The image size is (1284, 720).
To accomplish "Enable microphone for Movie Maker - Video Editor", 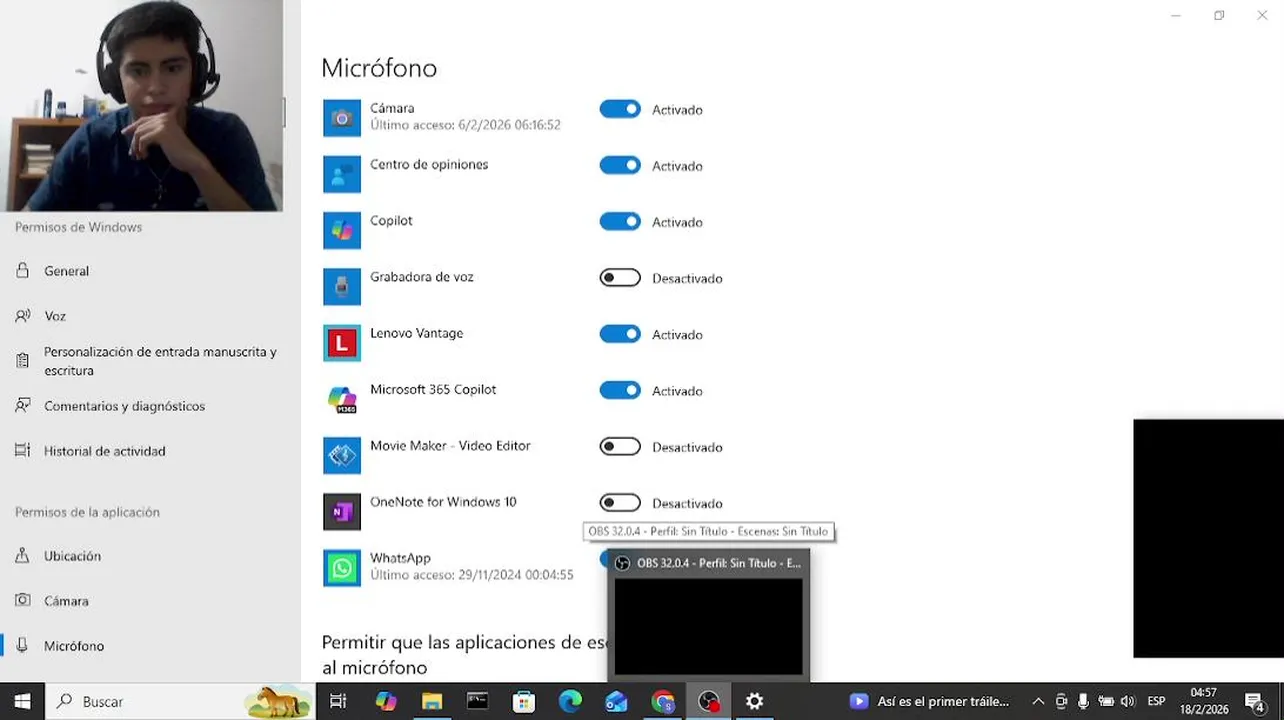I will [x=620, y=447].
